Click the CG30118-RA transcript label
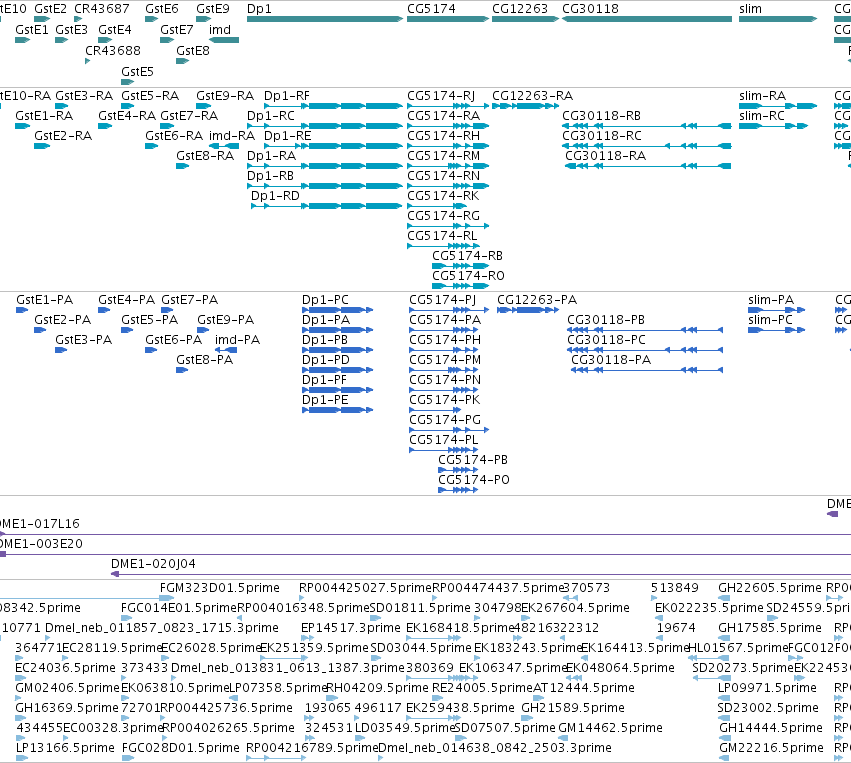 (606, 156)
